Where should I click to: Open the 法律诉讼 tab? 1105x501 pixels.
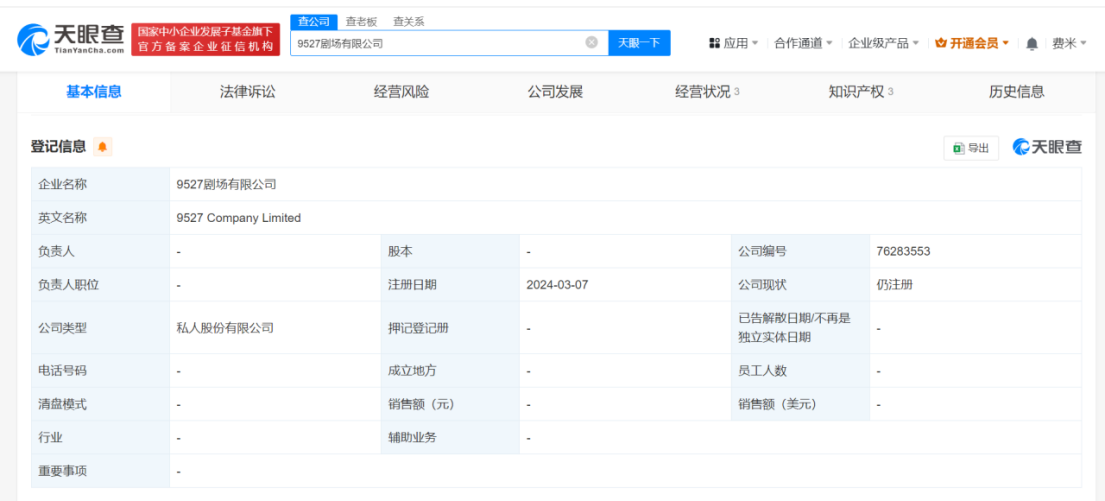pyautogui.click(x=247, y=92)
